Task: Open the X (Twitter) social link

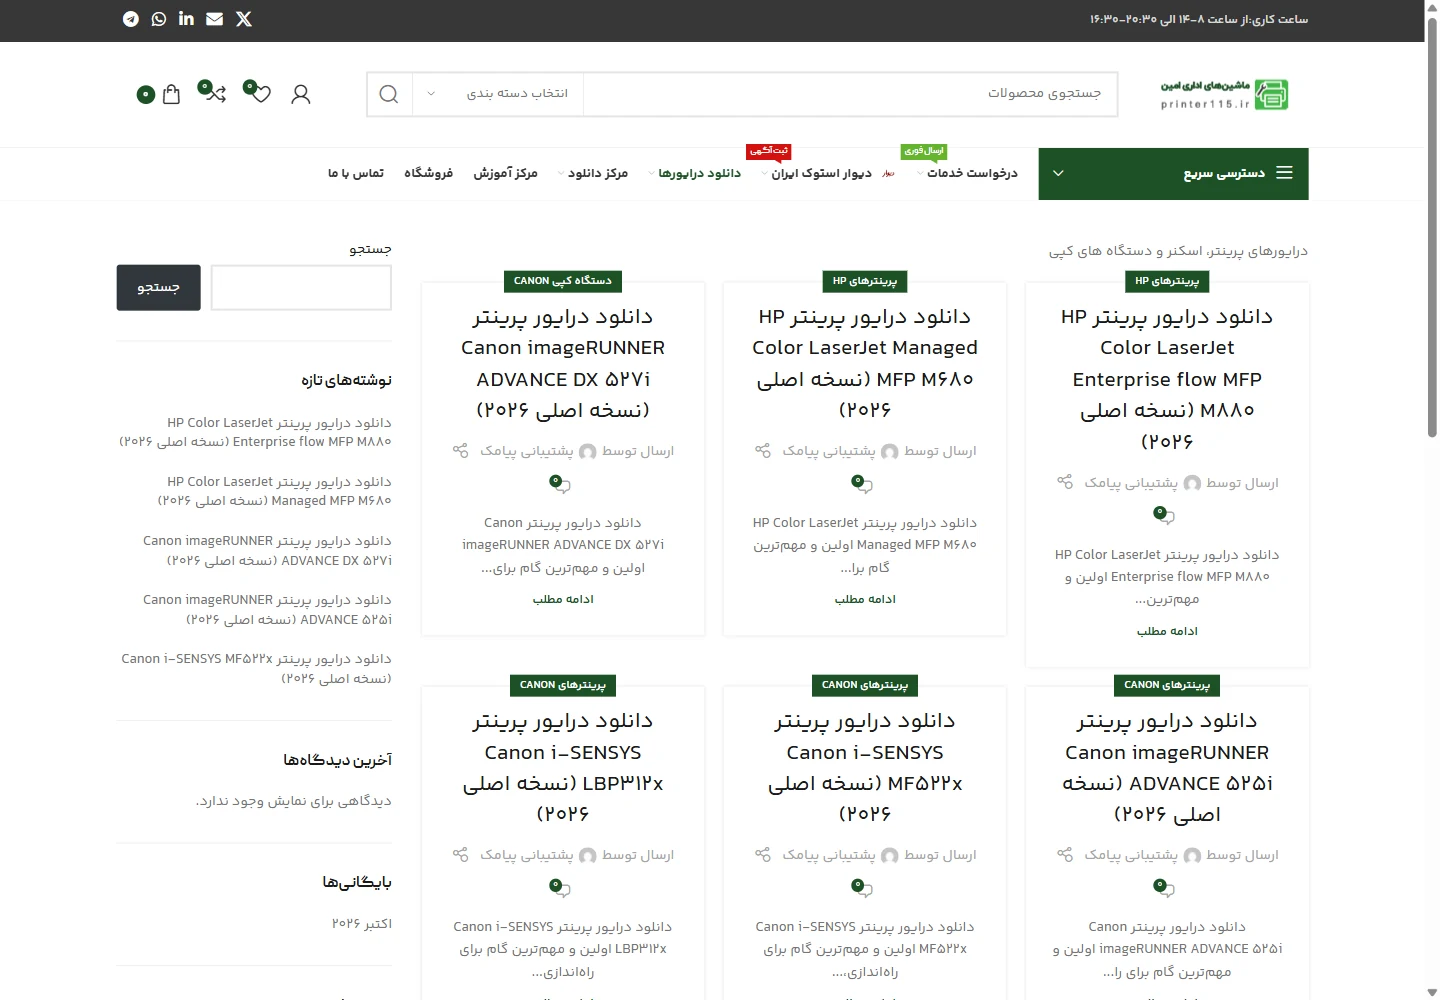Action: pos(243,19)
